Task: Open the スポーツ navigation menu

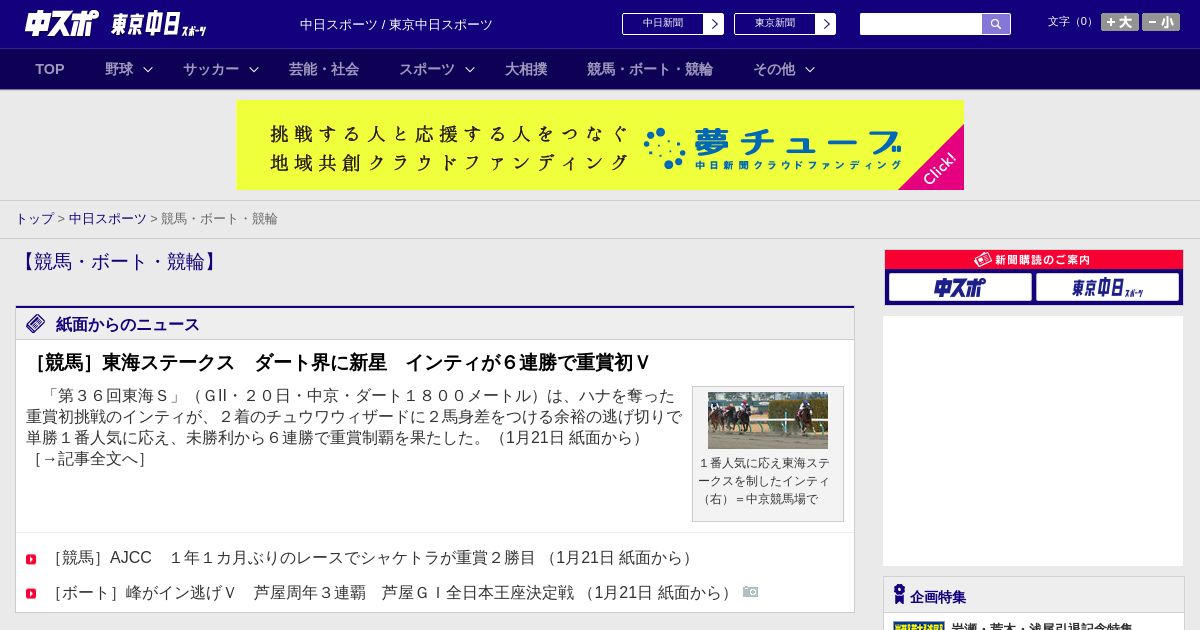Action: click(x=427, y=69)
